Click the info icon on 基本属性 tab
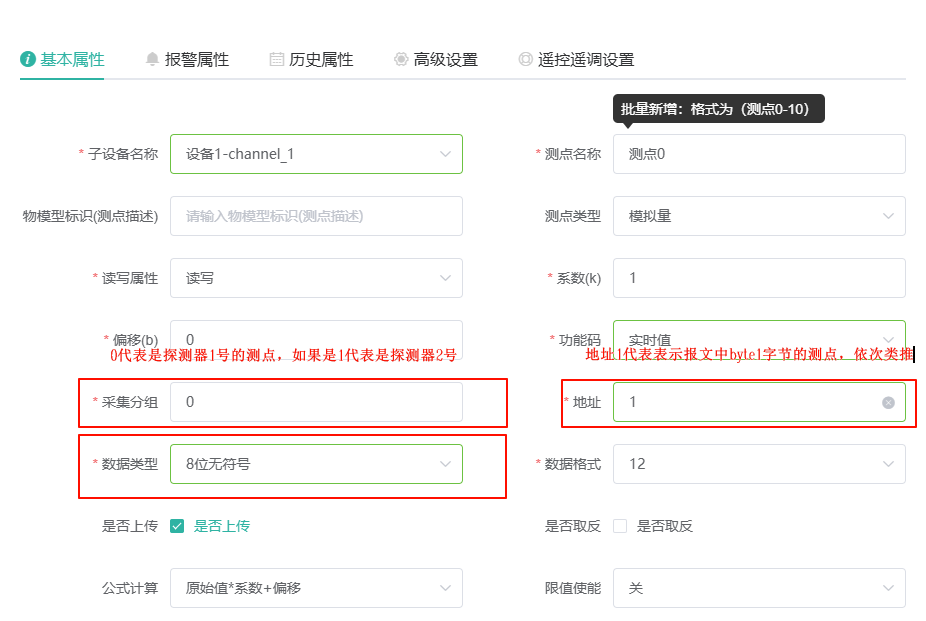The width and height of the screenshot is (926, 621). [x=28, y=59]
